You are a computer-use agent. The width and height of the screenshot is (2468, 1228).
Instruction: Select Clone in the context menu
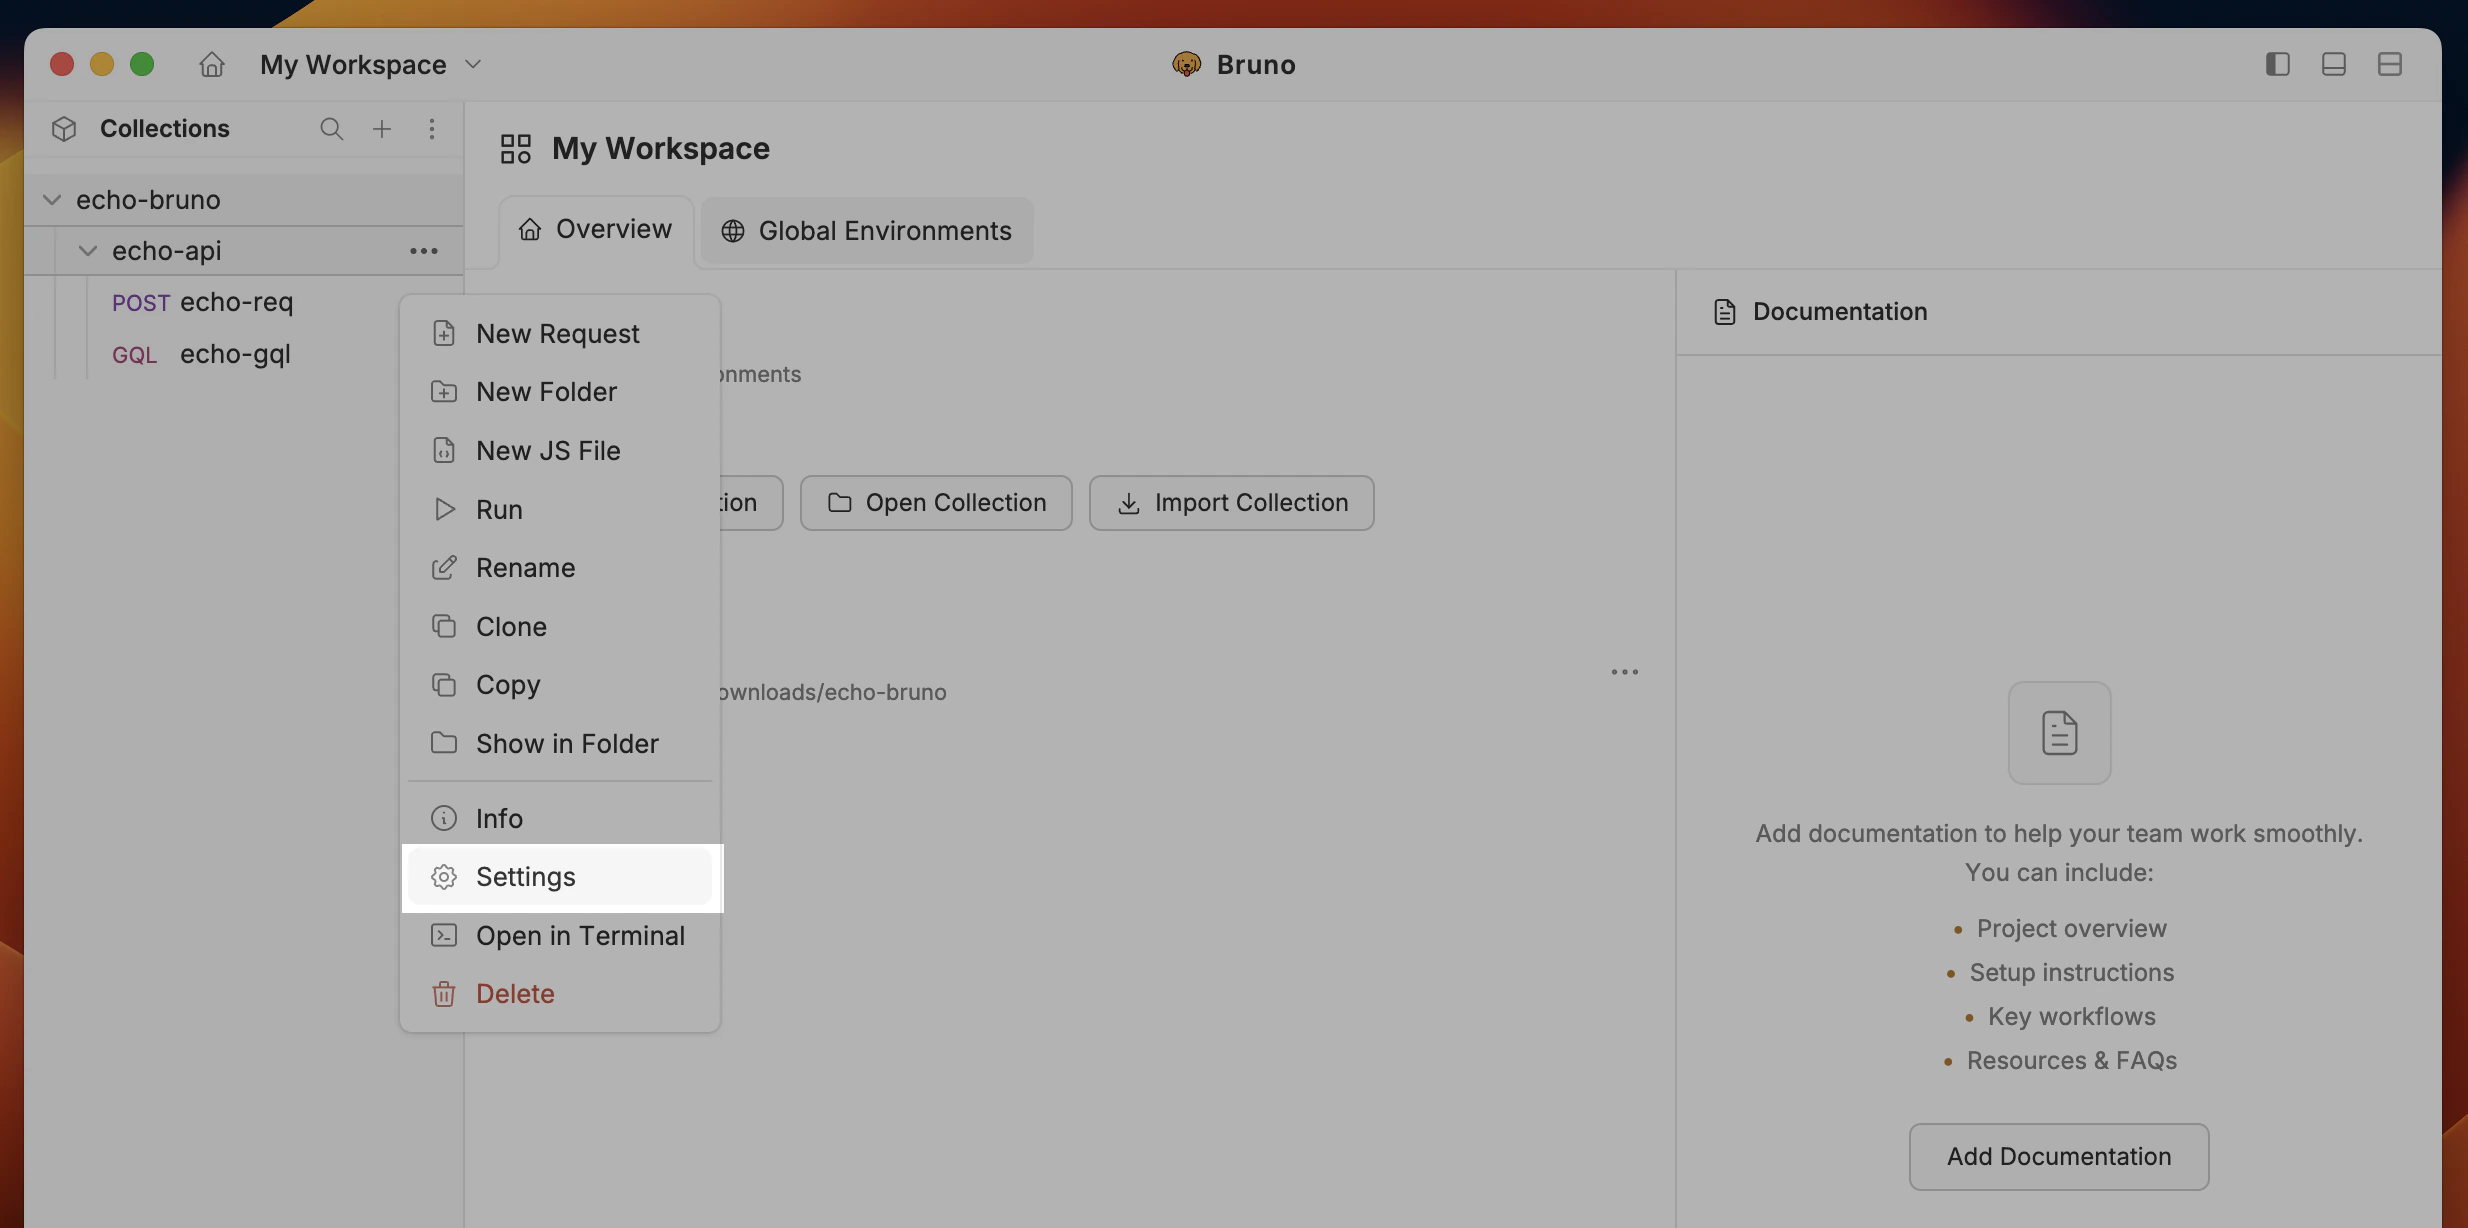coord(560,627)
